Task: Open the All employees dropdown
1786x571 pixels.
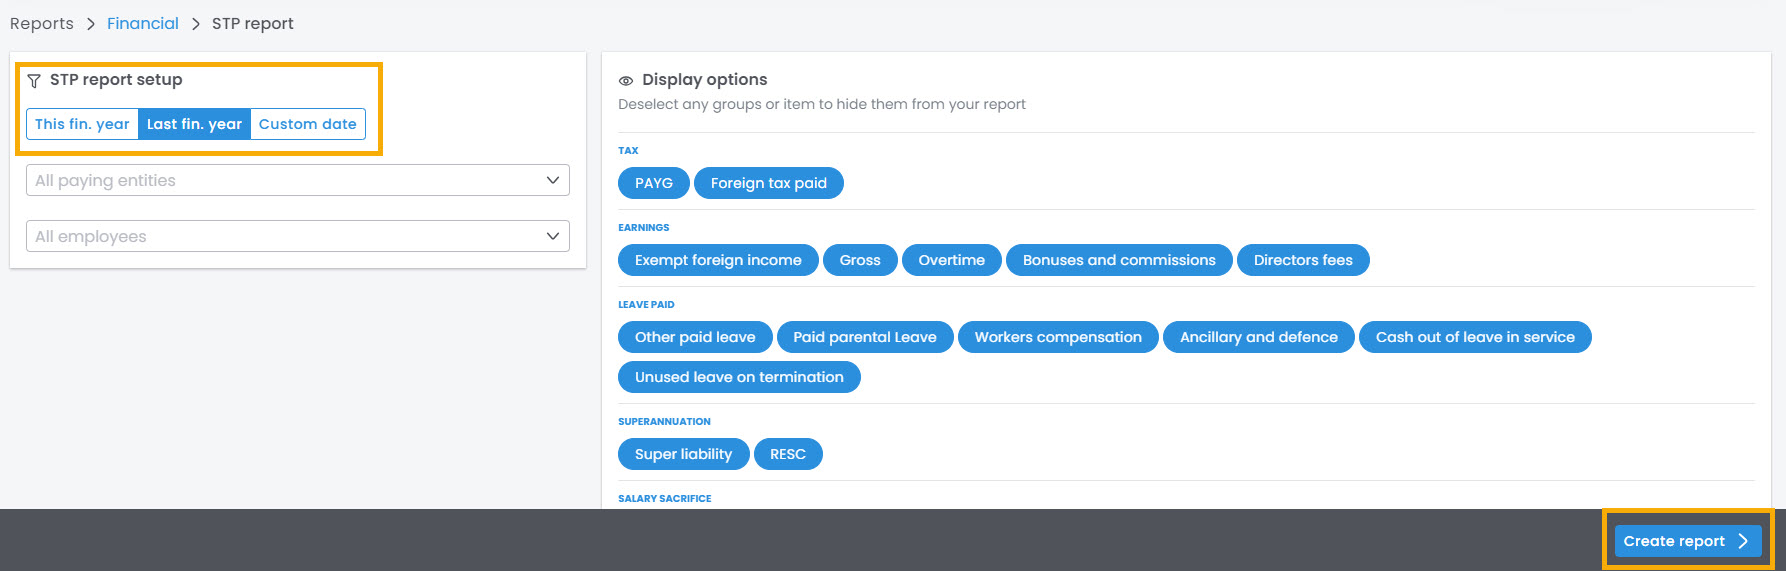Action: pos(297,236)
